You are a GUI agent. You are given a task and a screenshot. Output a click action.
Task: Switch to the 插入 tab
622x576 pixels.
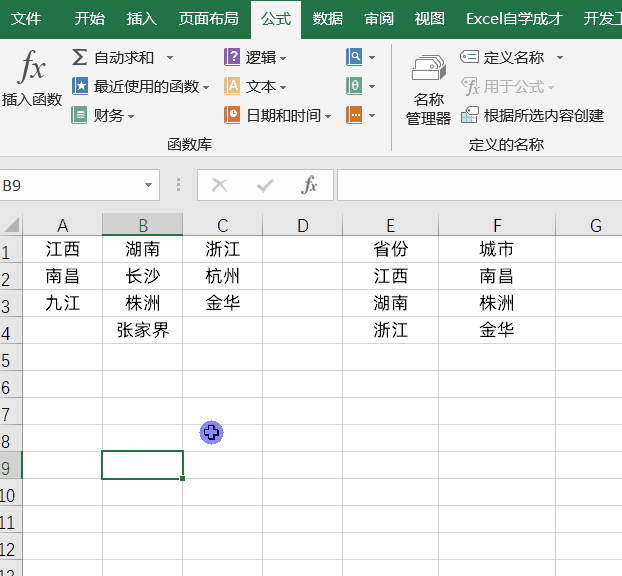pos(142,19)
